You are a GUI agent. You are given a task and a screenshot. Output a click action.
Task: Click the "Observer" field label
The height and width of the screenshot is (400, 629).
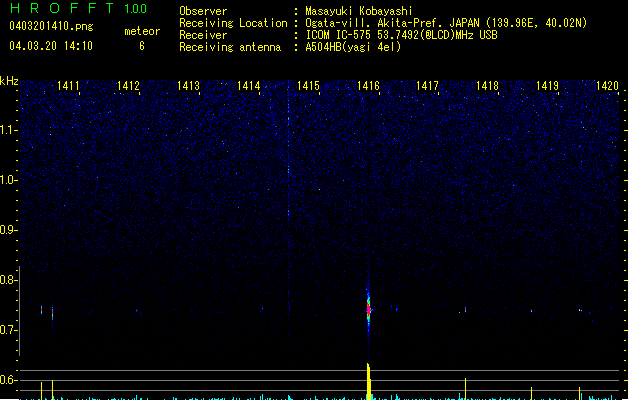pyautogui.click(x=203, y=11)
